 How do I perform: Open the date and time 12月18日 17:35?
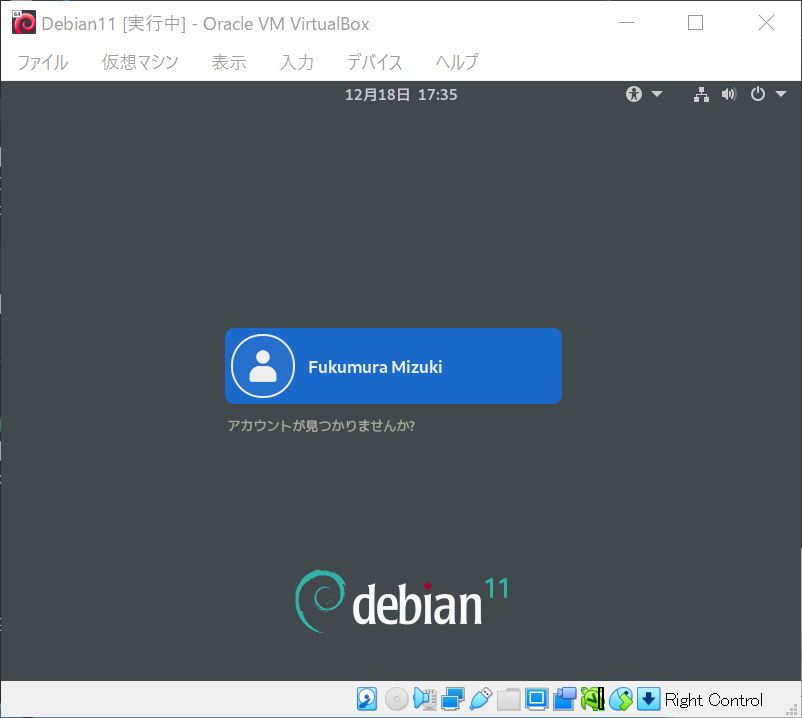pos(401,95)
